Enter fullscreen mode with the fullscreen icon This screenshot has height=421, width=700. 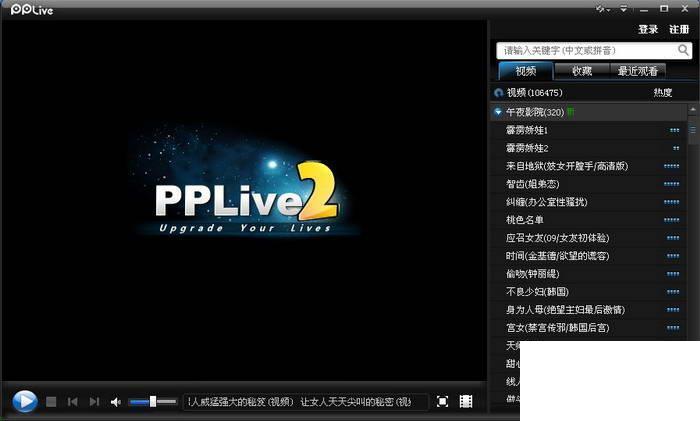coord(442,401)
